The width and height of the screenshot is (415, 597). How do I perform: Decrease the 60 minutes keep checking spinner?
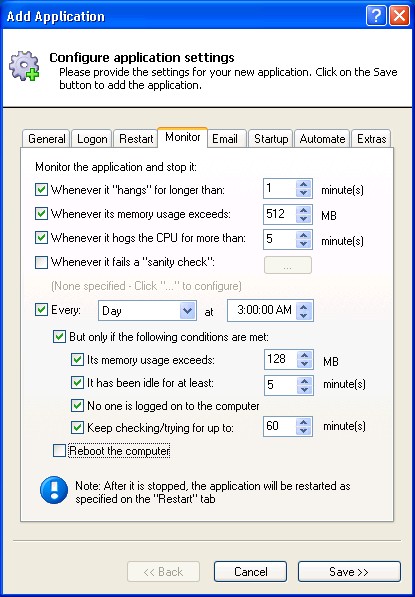click(x=303, y=431)
